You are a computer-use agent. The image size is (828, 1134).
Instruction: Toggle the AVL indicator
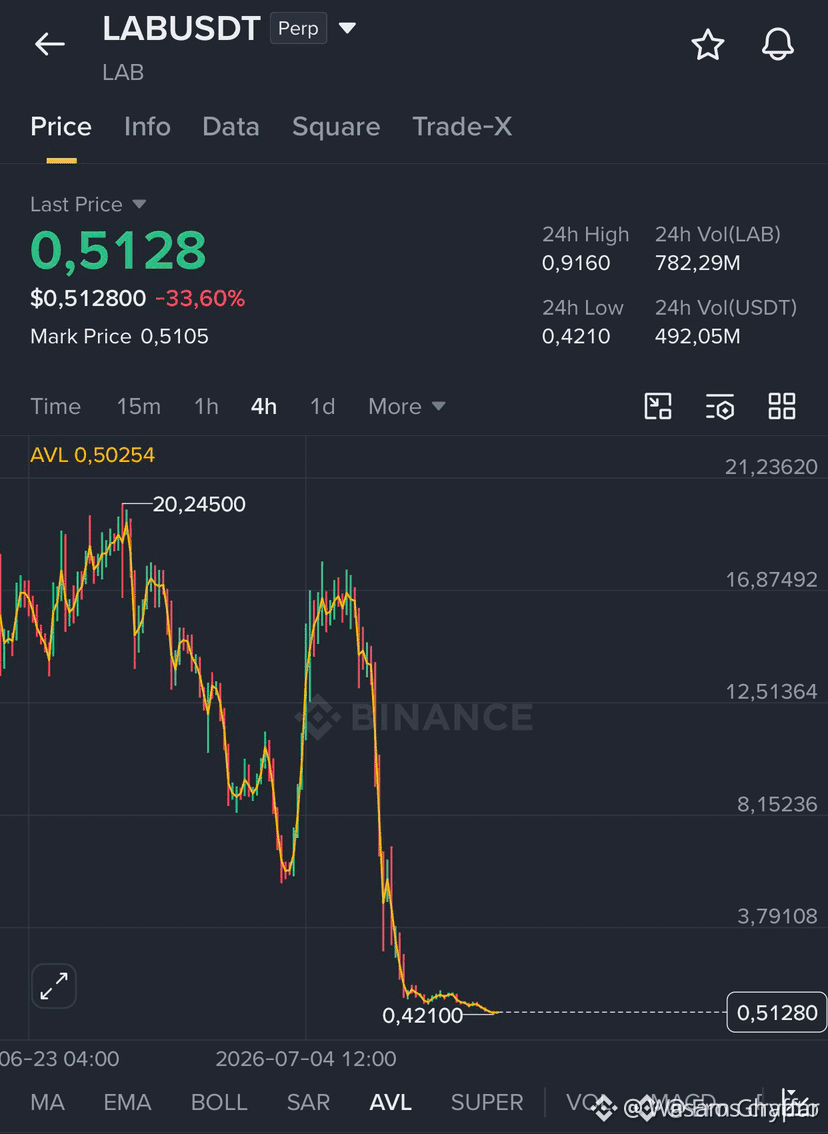point(390,1102)
